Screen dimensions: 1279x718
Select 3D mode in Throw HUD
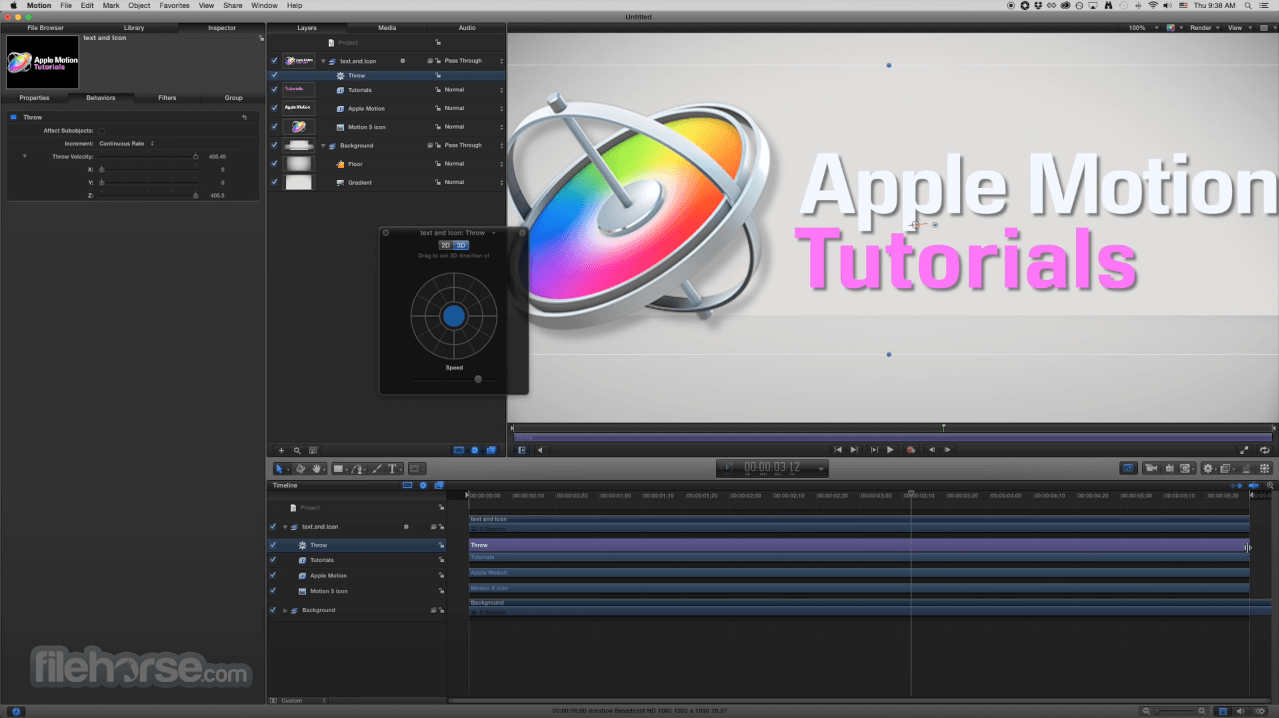pyautogui.click(x=461, y=245)
